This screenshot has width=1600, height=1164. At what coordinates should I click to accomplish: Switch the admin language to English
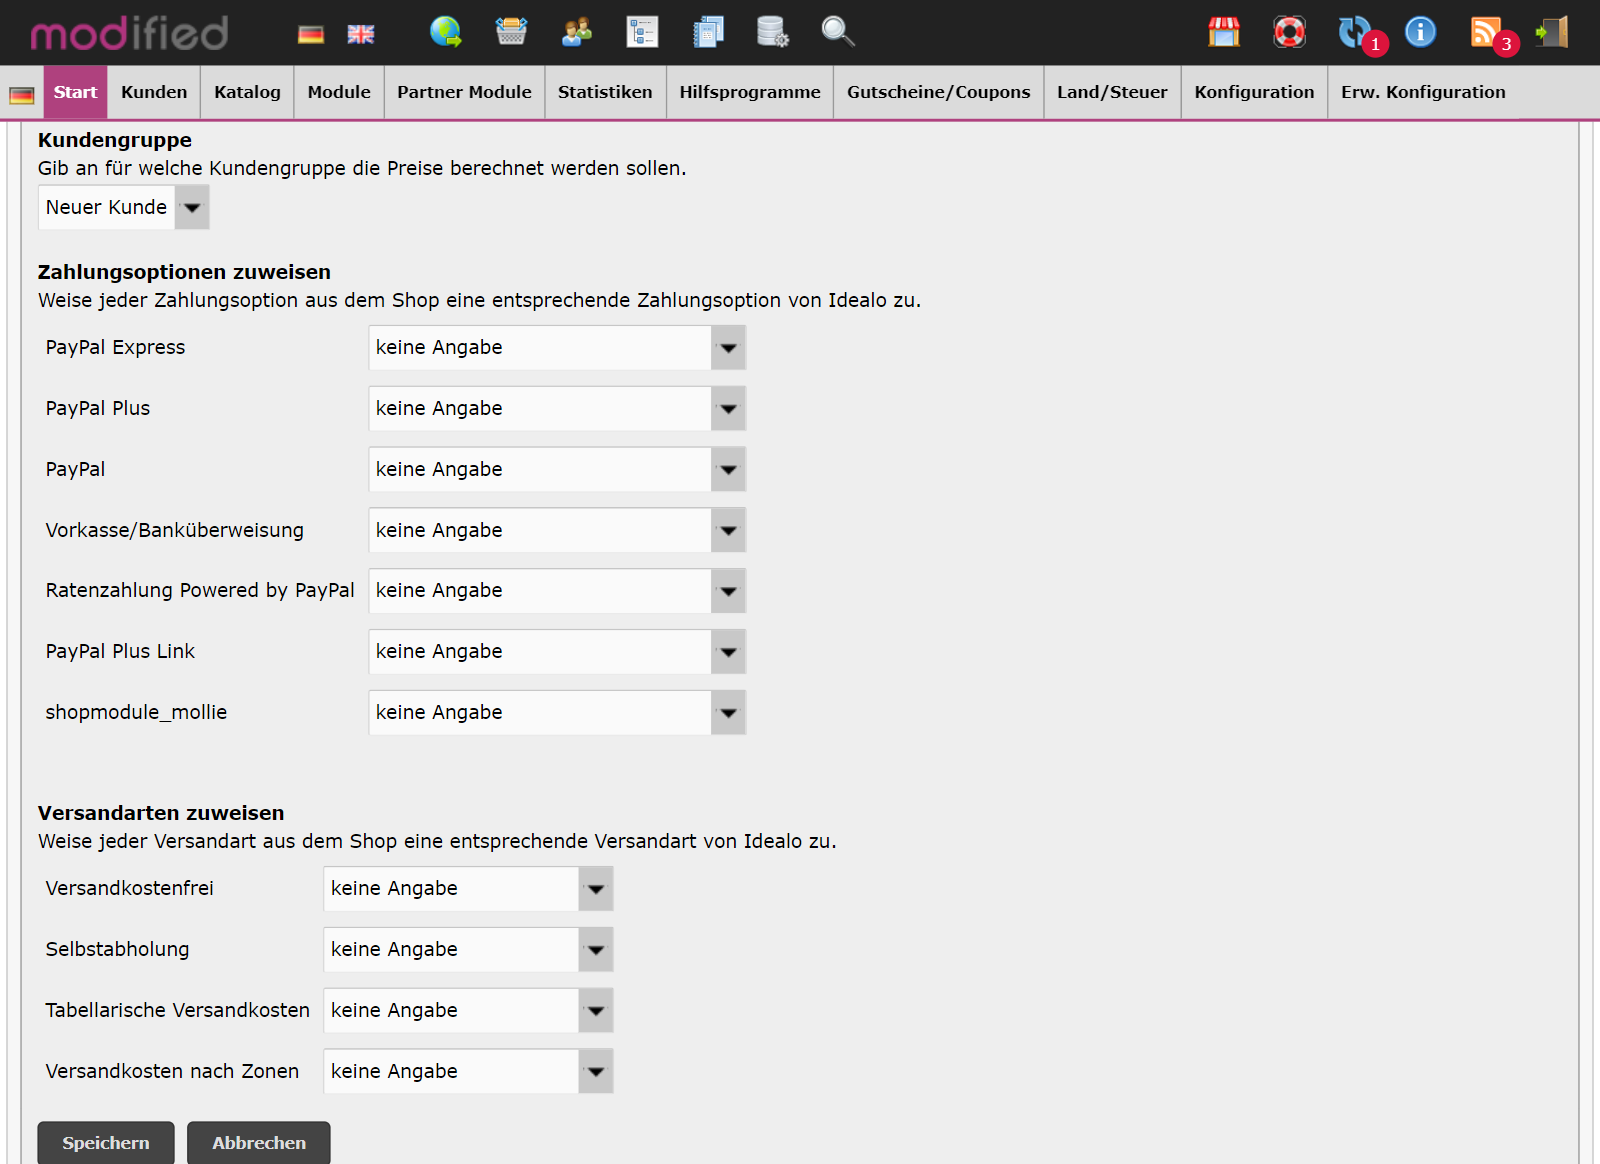[359, 33]
